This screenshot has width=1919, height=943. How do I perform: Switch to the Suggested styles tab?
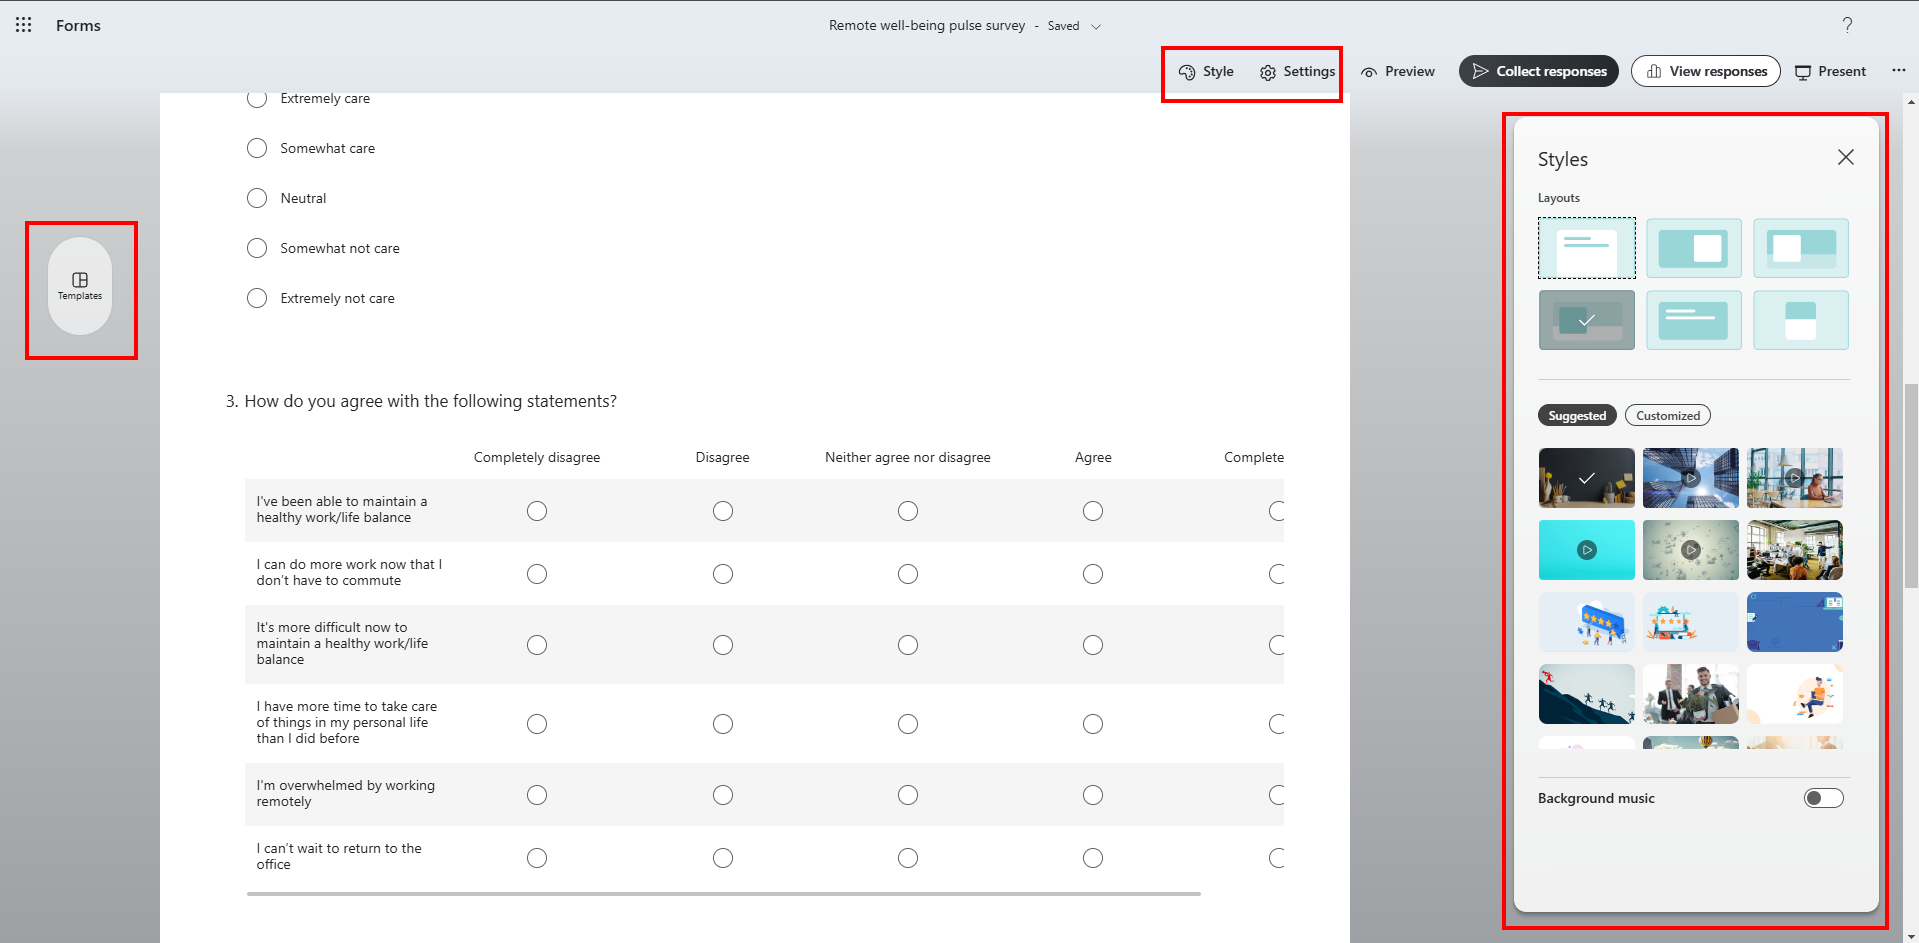point(1577,416)
